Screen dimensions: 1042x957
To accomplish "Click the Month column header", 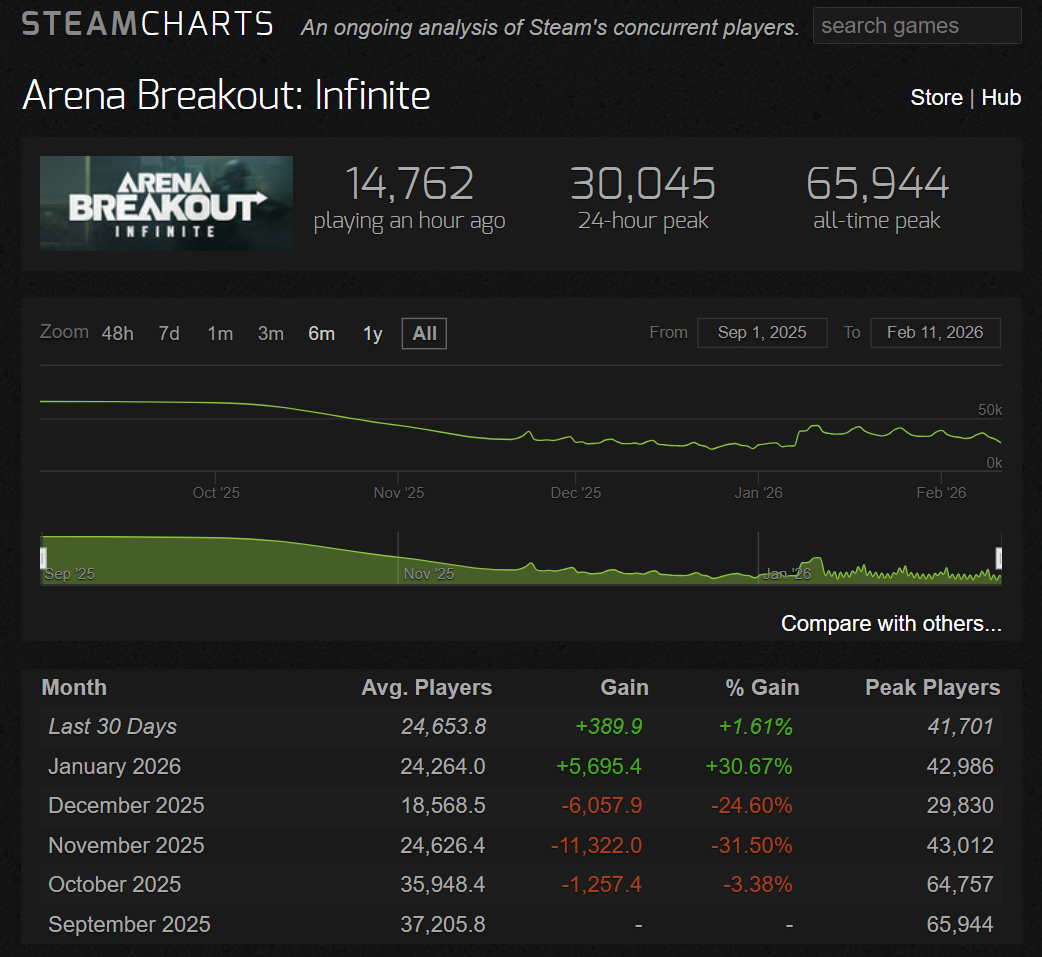I will [x=74, y=687].
